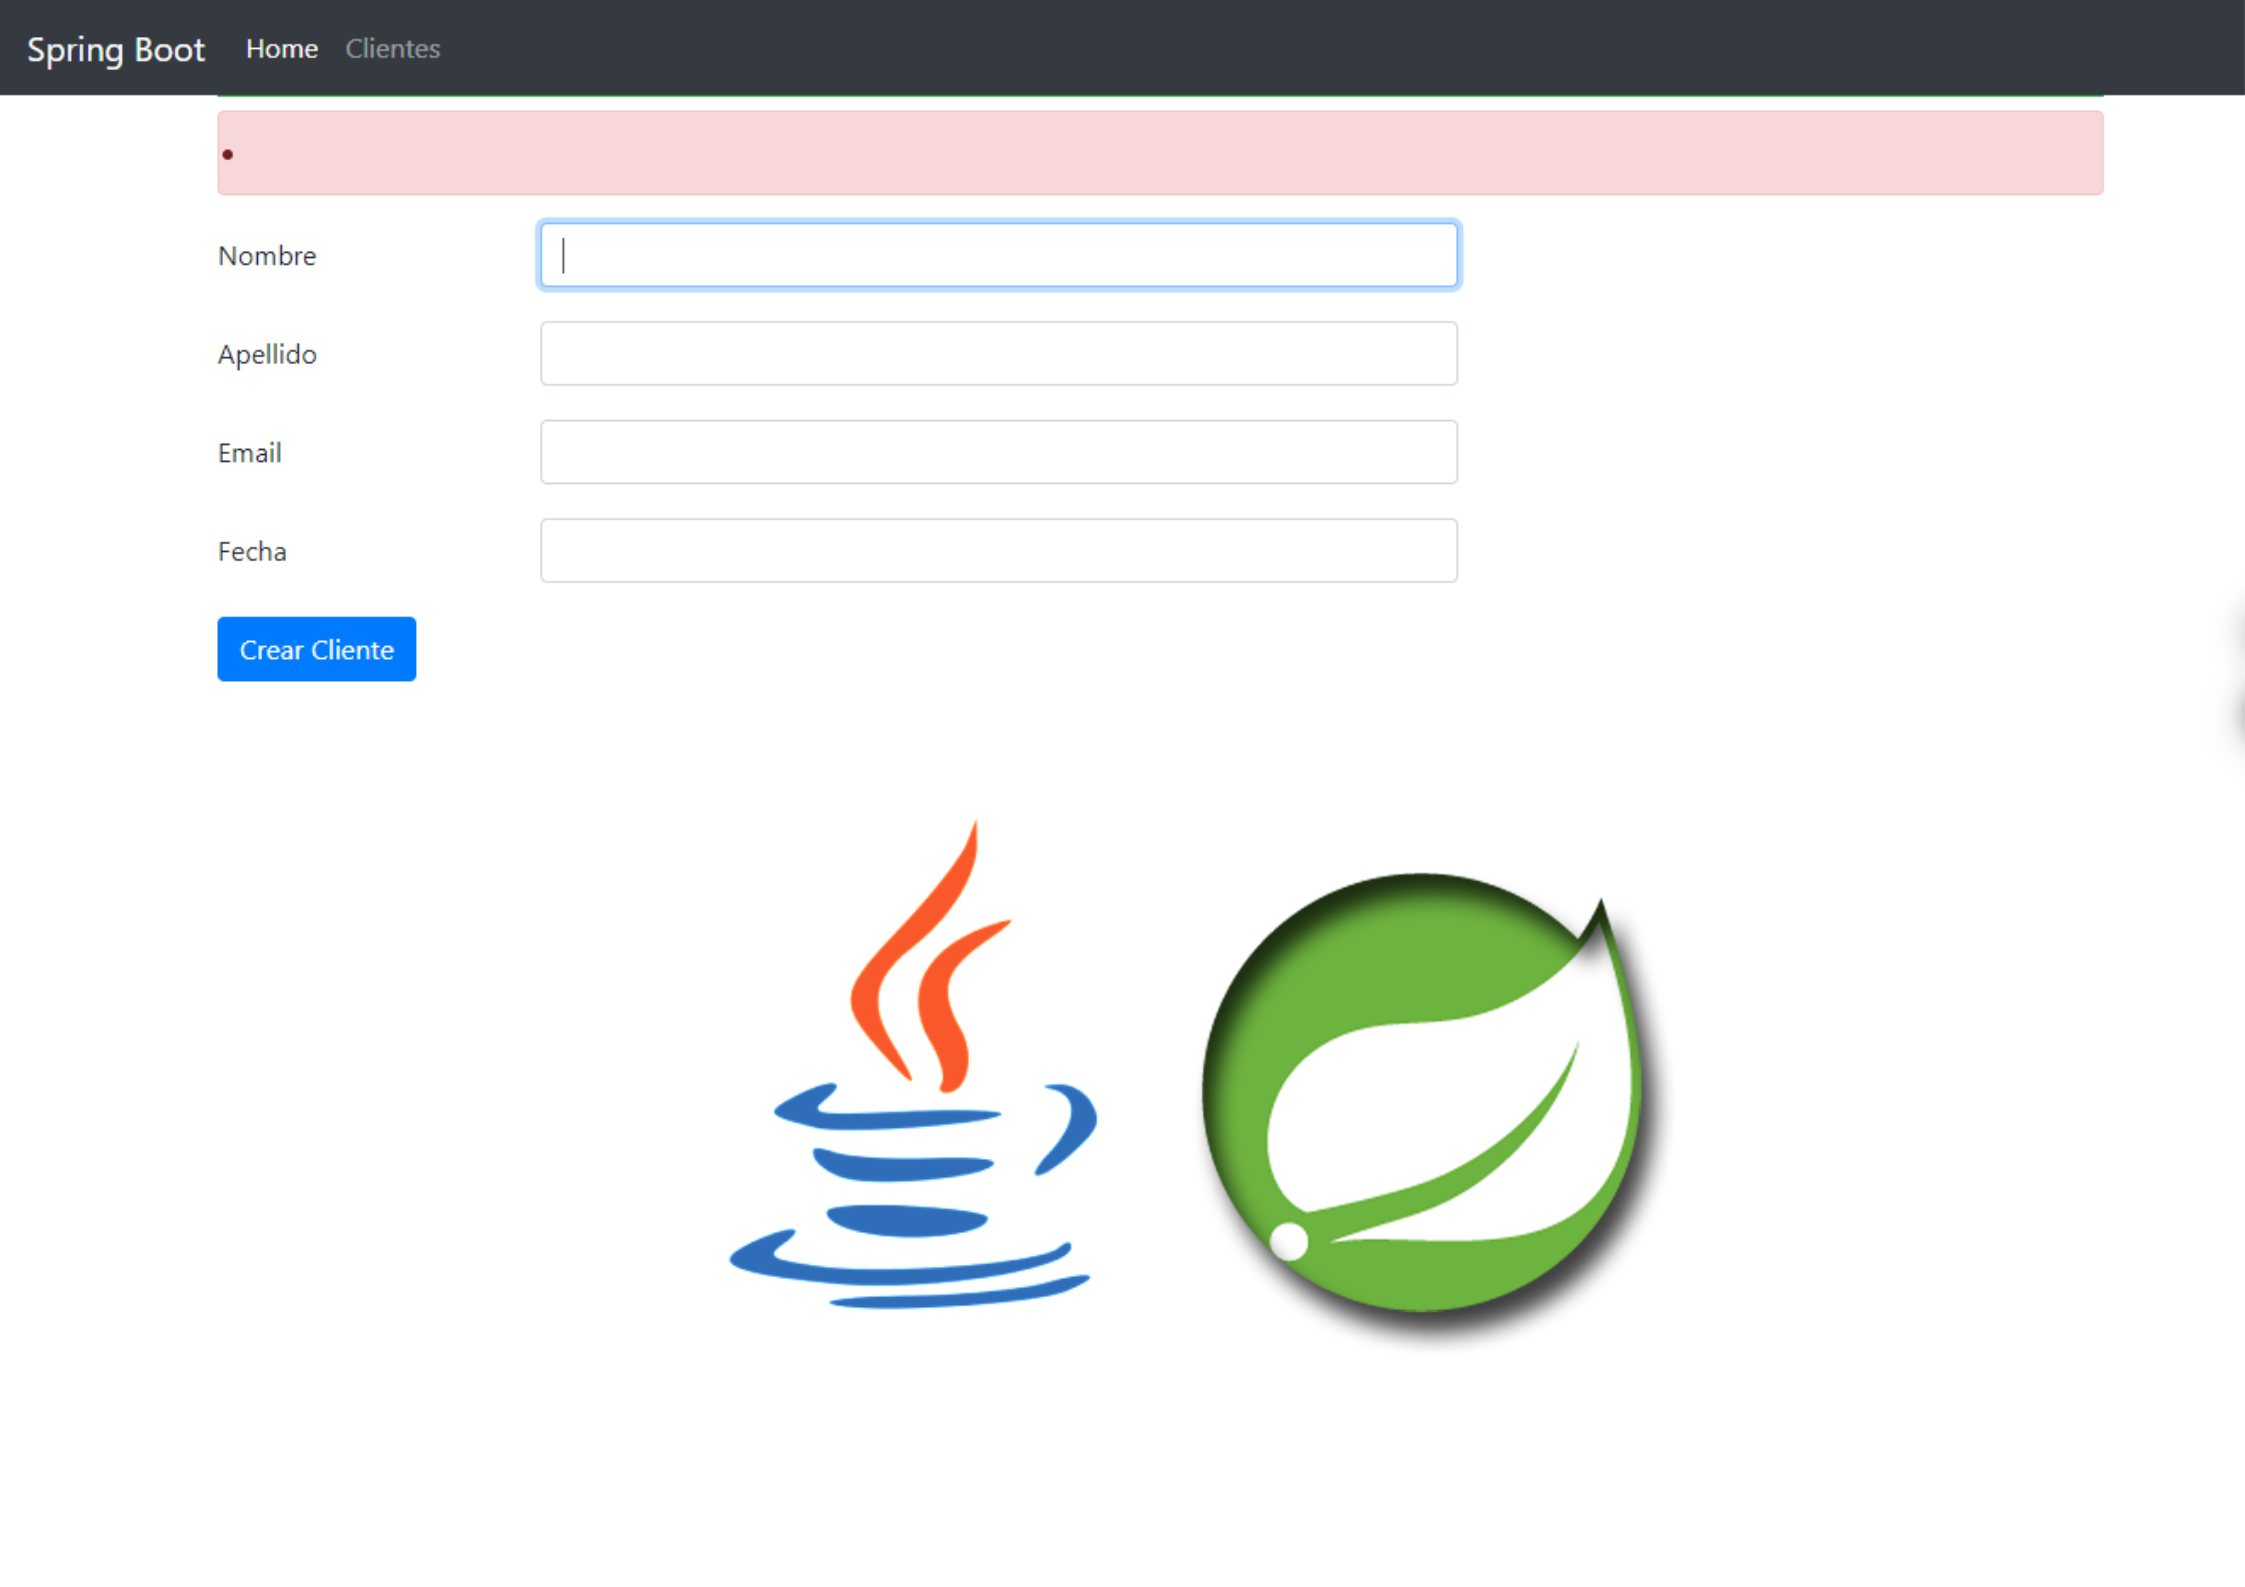Click the dark navigation bar background
Screen dimensions: 2245x1587
1300,48
